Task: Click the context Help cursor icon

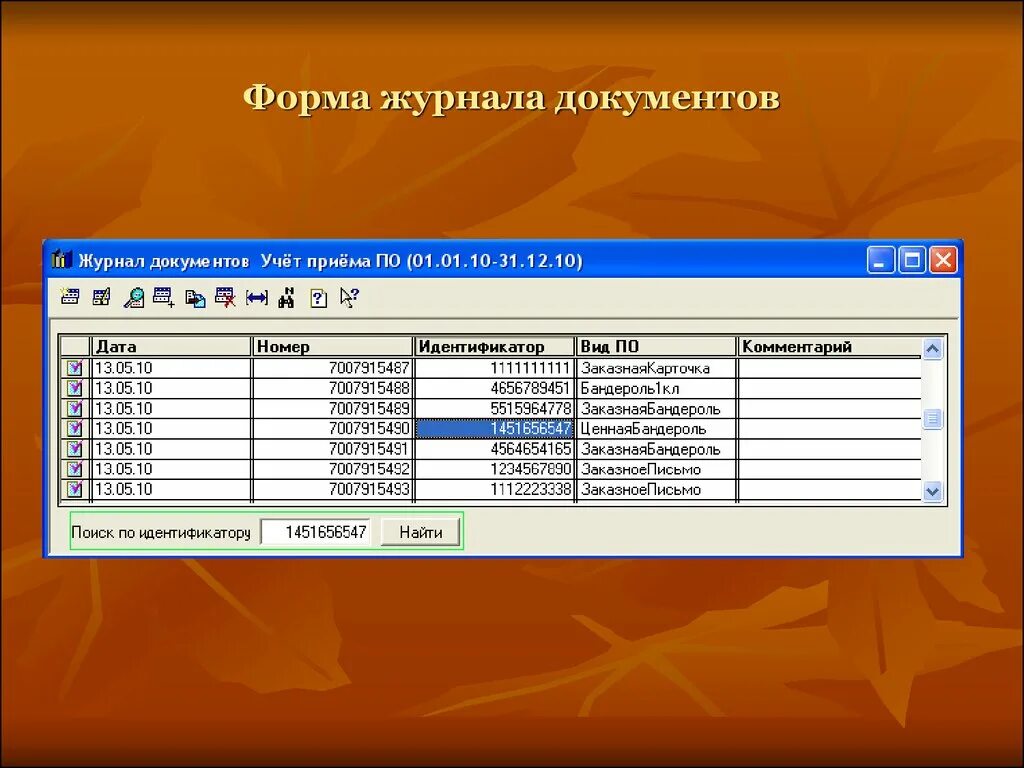Action: (349, 297)
